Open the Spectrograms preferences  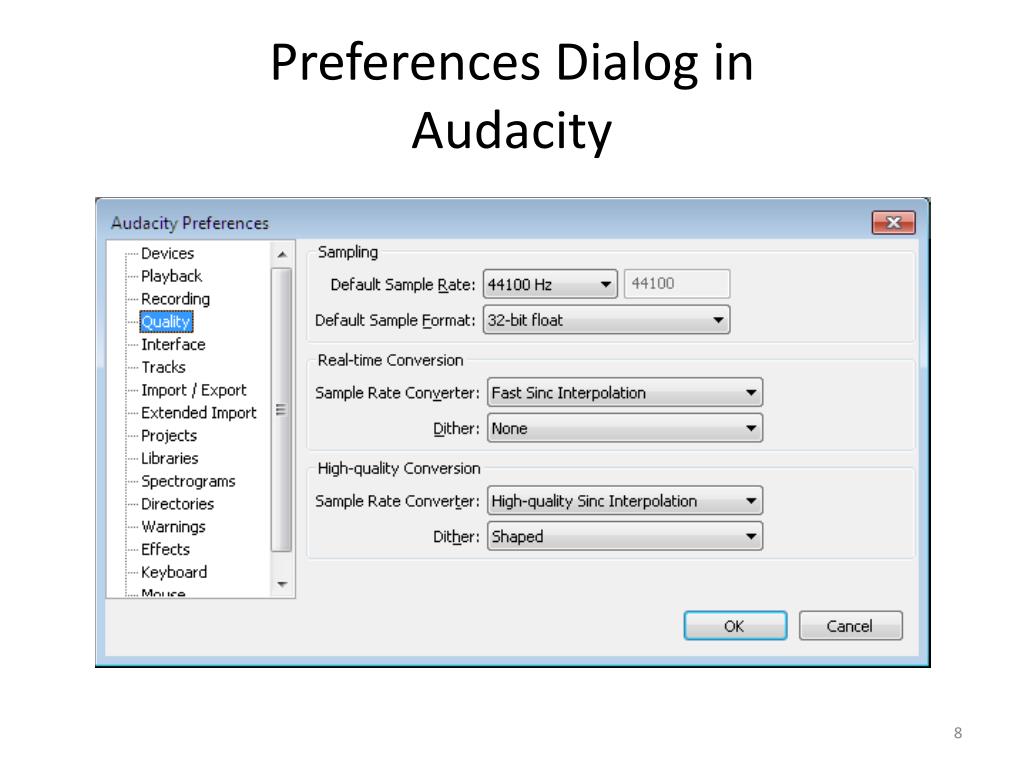coord(188,481)
